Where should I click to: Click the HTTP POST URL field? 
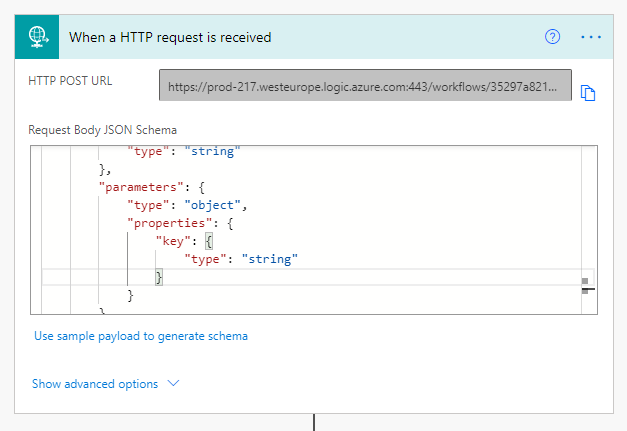pyautogui.click(x=365, y=86)
